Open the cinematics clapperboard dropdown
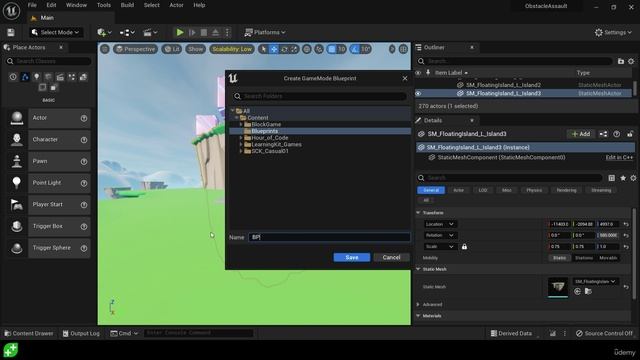The height and width of the screenshot is (360, 640). click(x=150, y=32)
